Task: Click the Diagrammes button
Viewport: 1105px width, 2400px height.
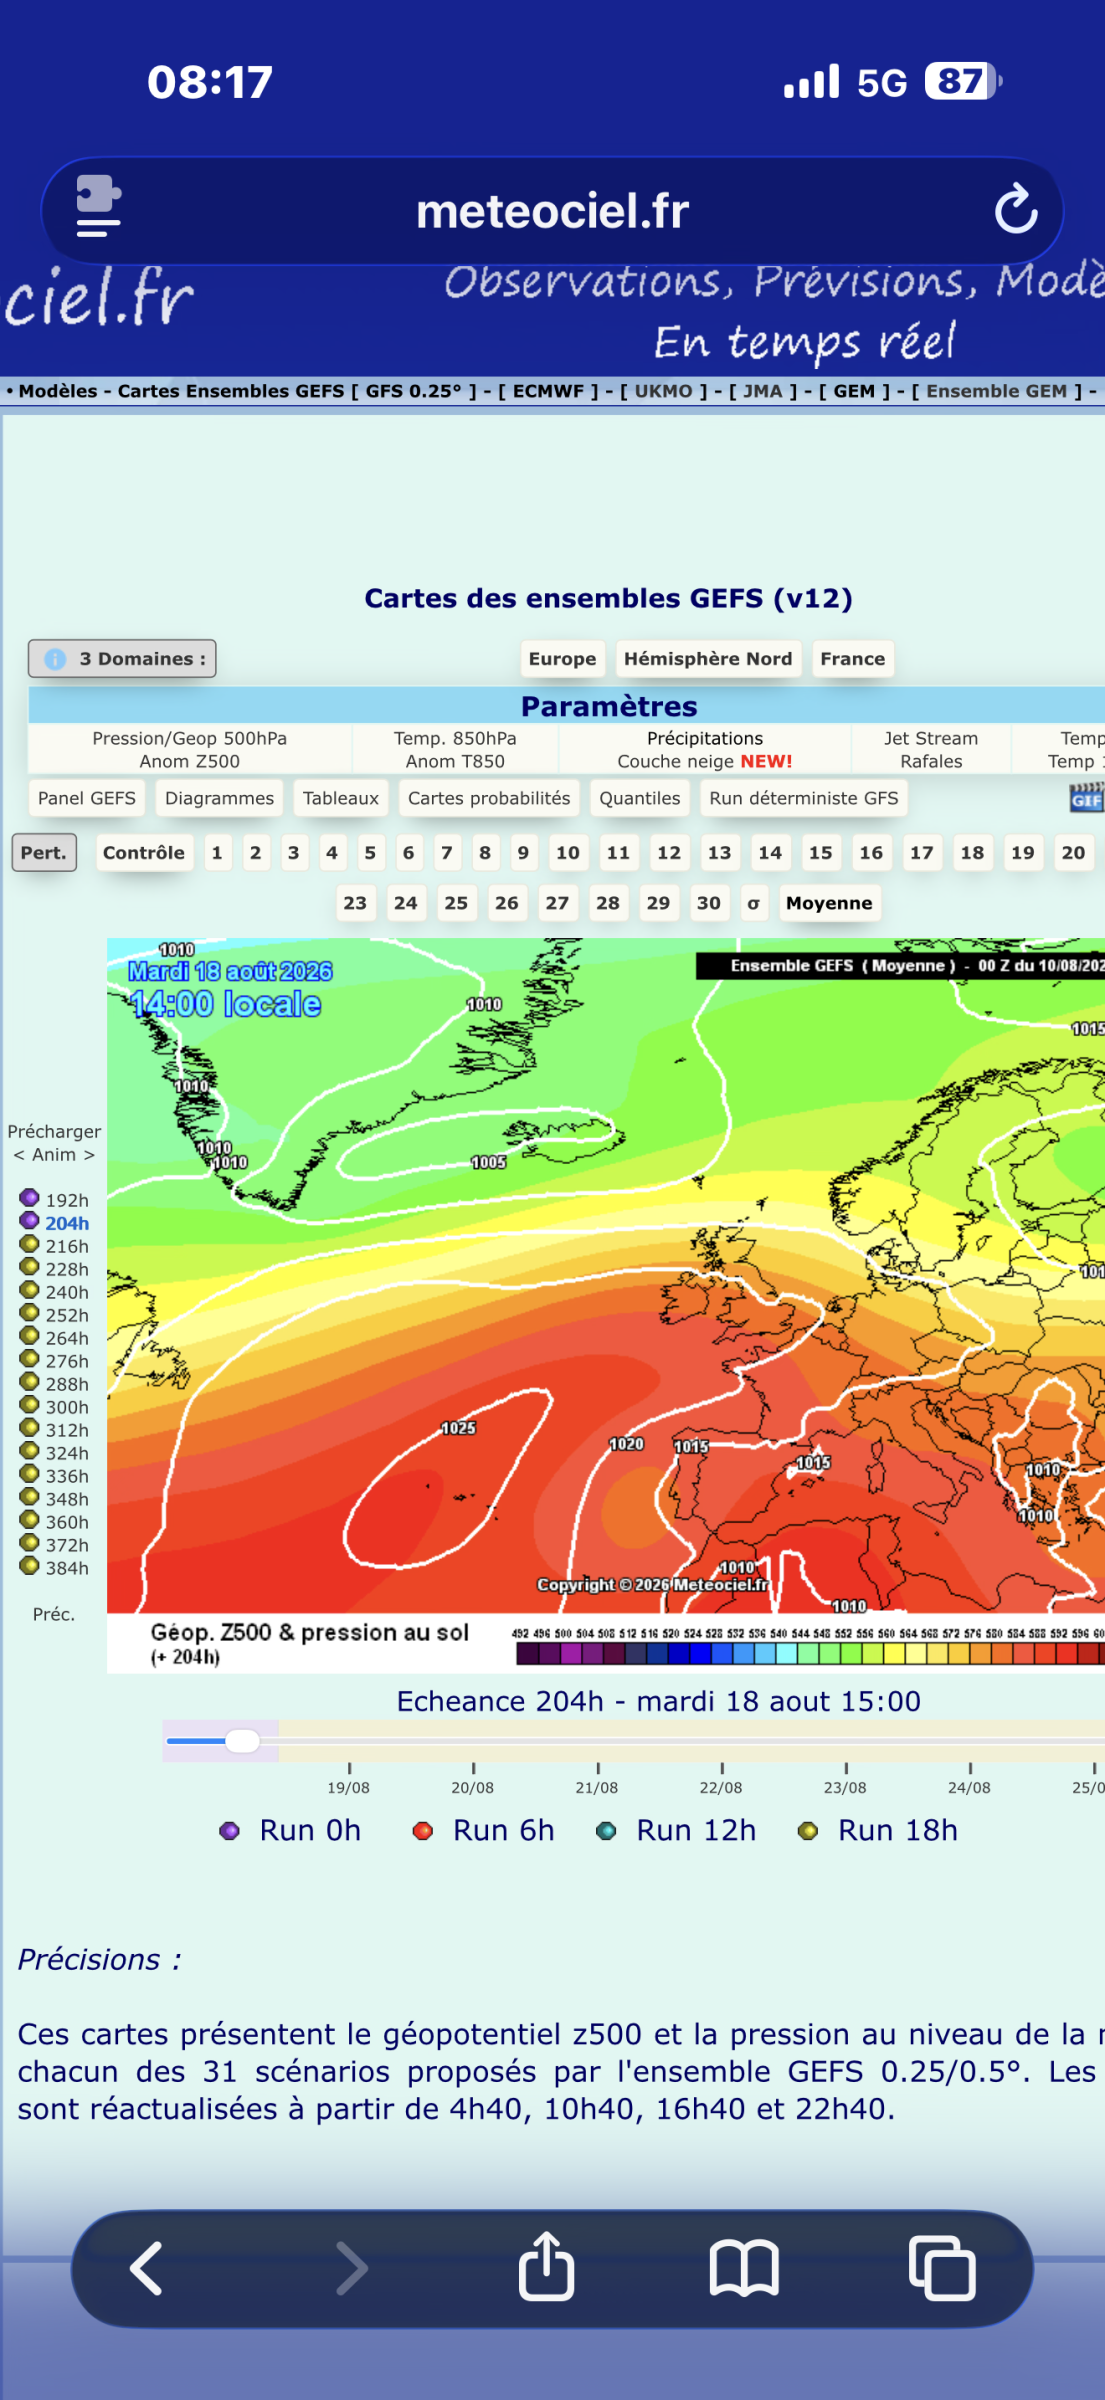Action: pos(219,798)
